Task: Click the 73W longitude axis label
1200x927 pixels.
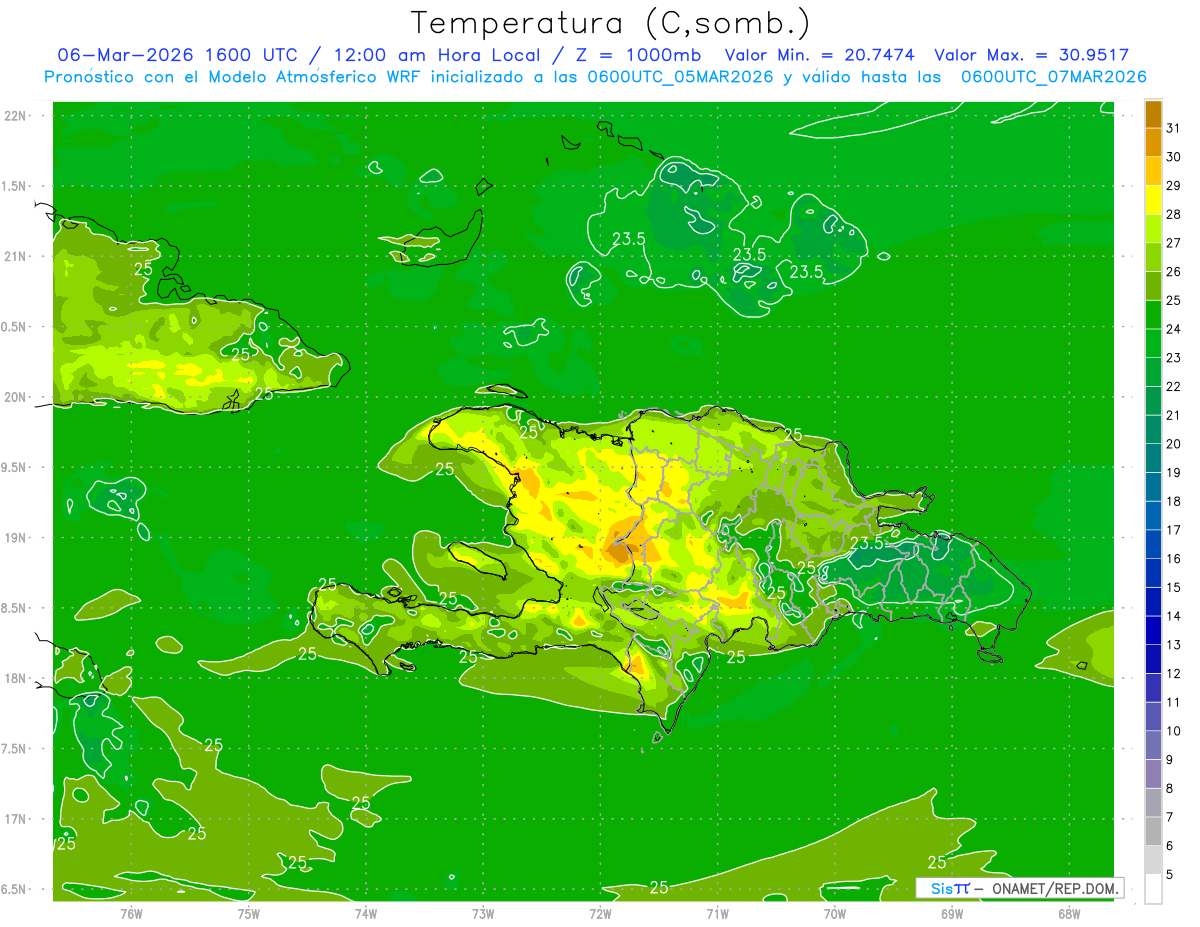Action: [x=483, y=914]
